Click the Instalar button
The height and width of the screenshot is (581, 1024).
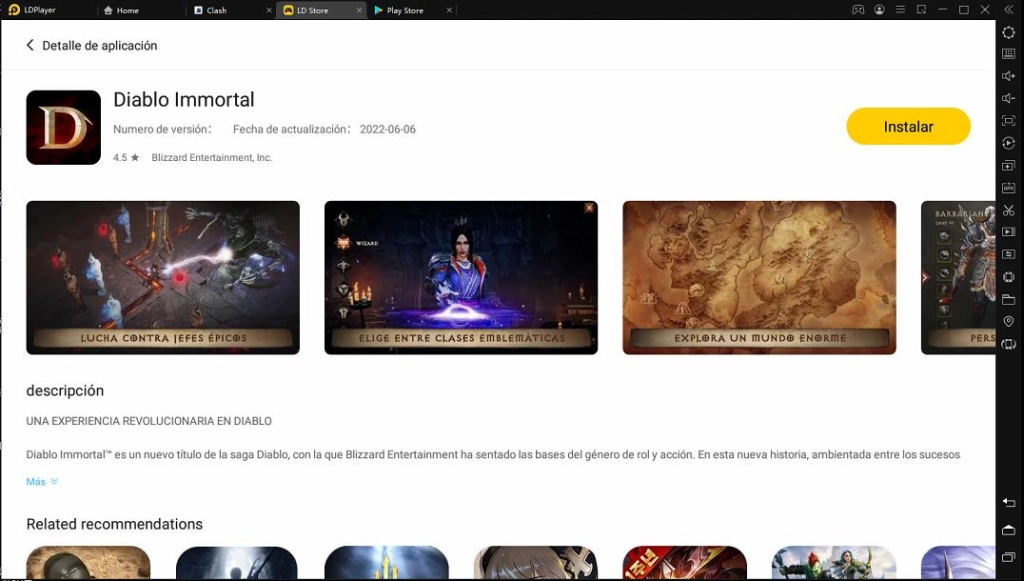pos(908,127)
